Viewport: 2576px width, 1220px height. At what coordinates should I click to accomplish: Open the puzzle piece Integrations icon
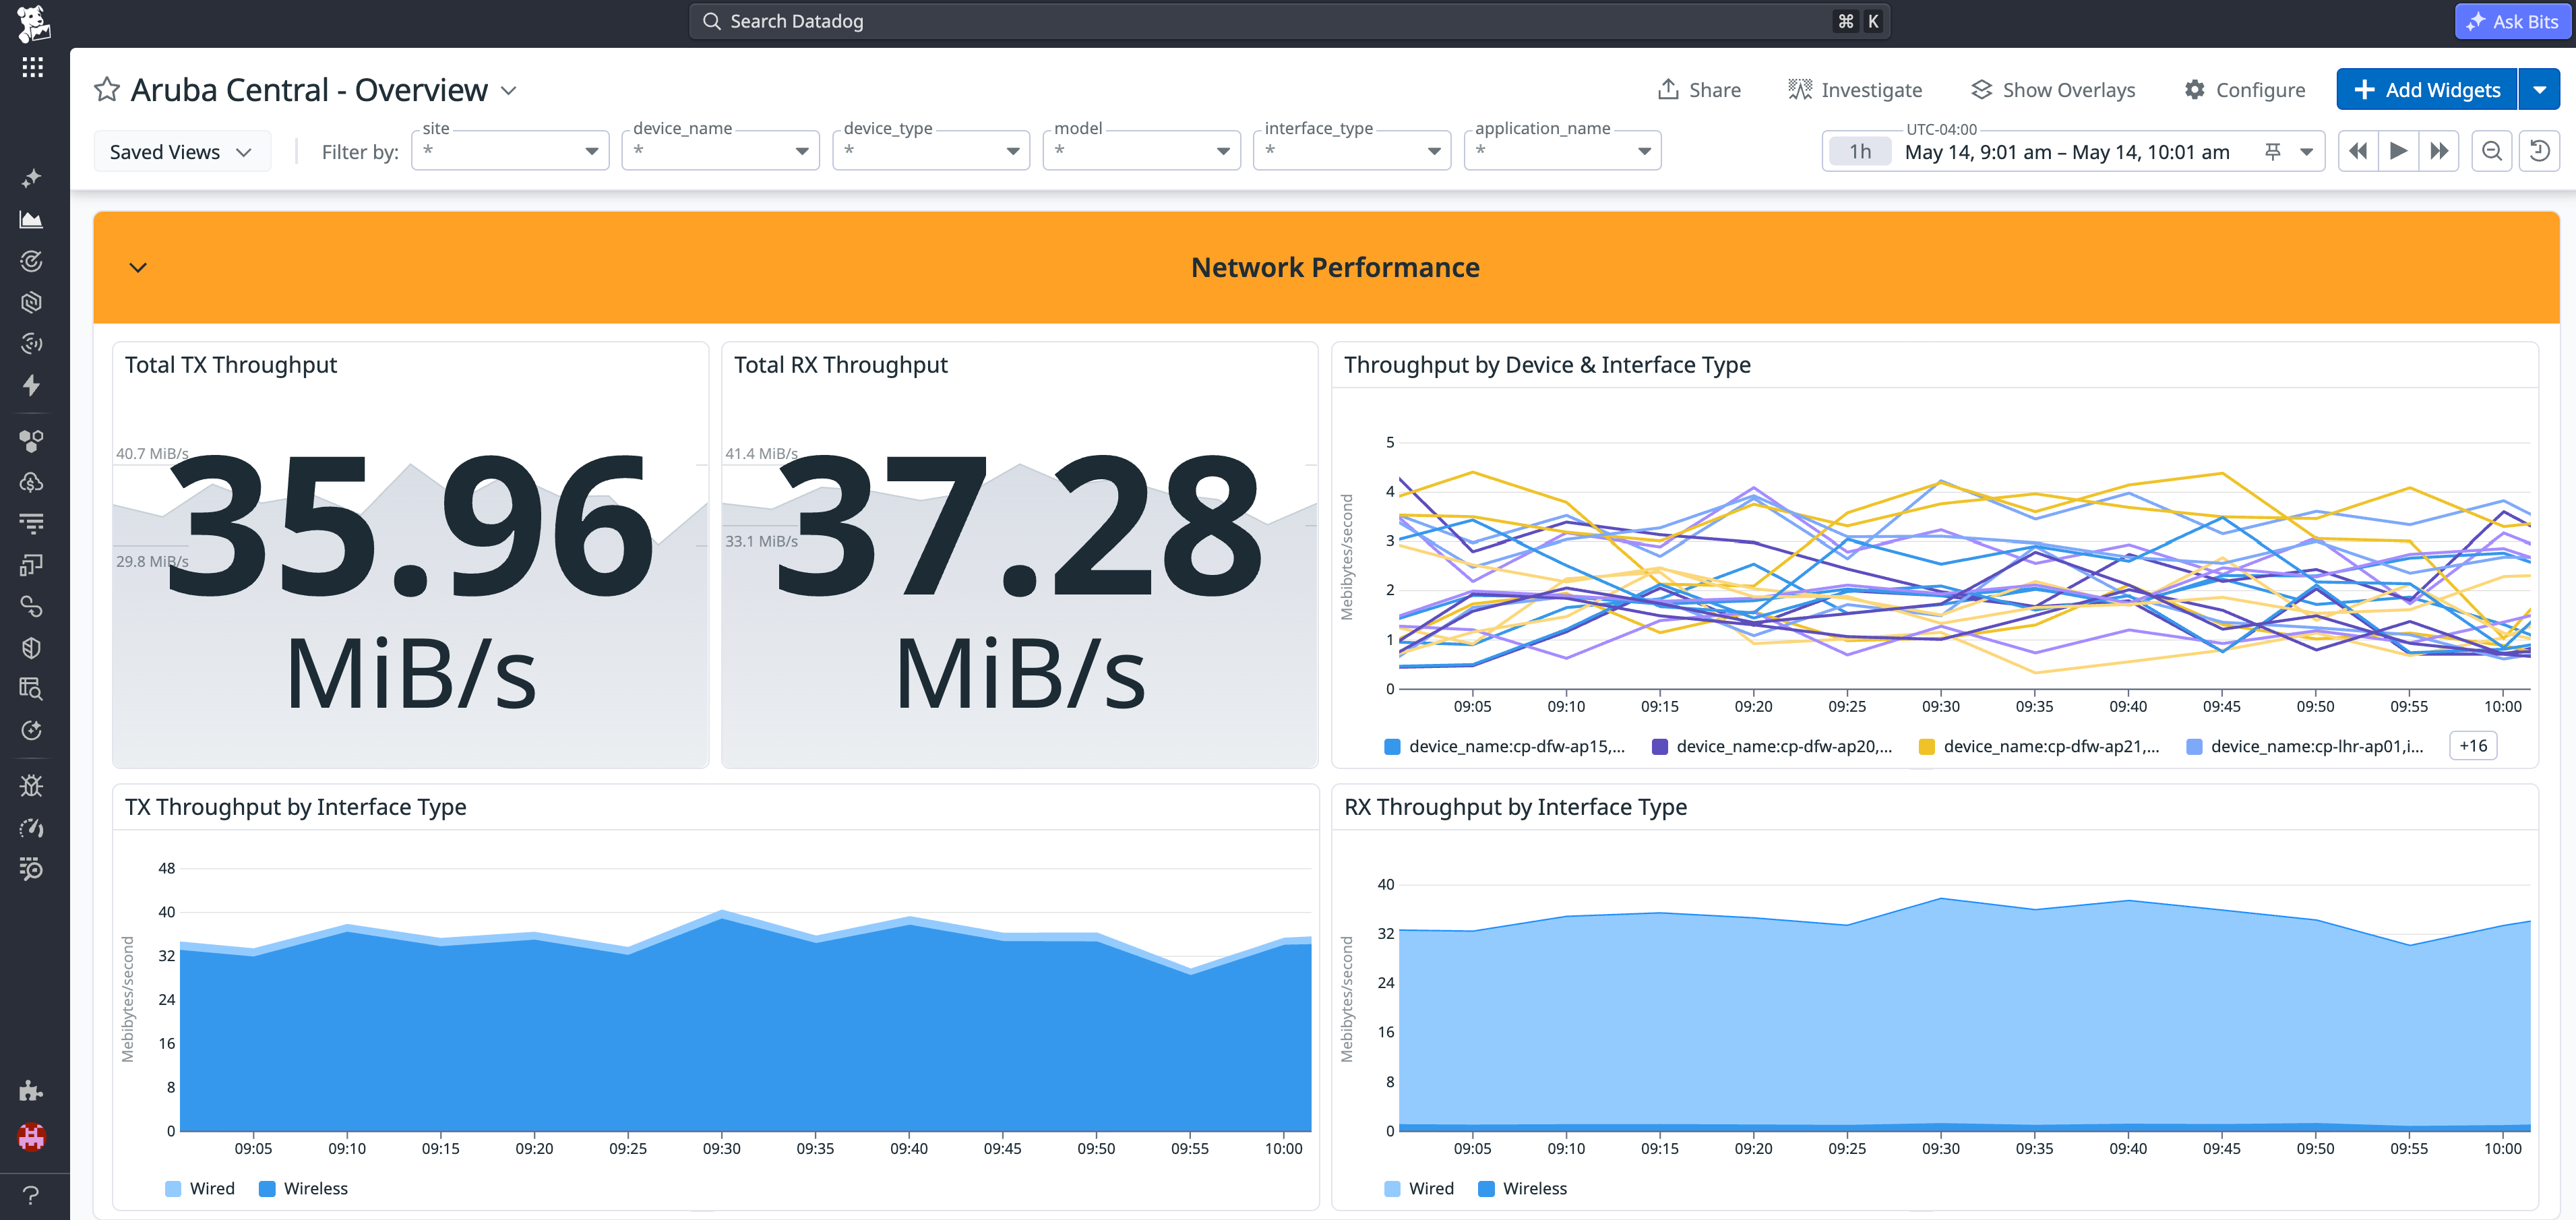coord(32,1091)
